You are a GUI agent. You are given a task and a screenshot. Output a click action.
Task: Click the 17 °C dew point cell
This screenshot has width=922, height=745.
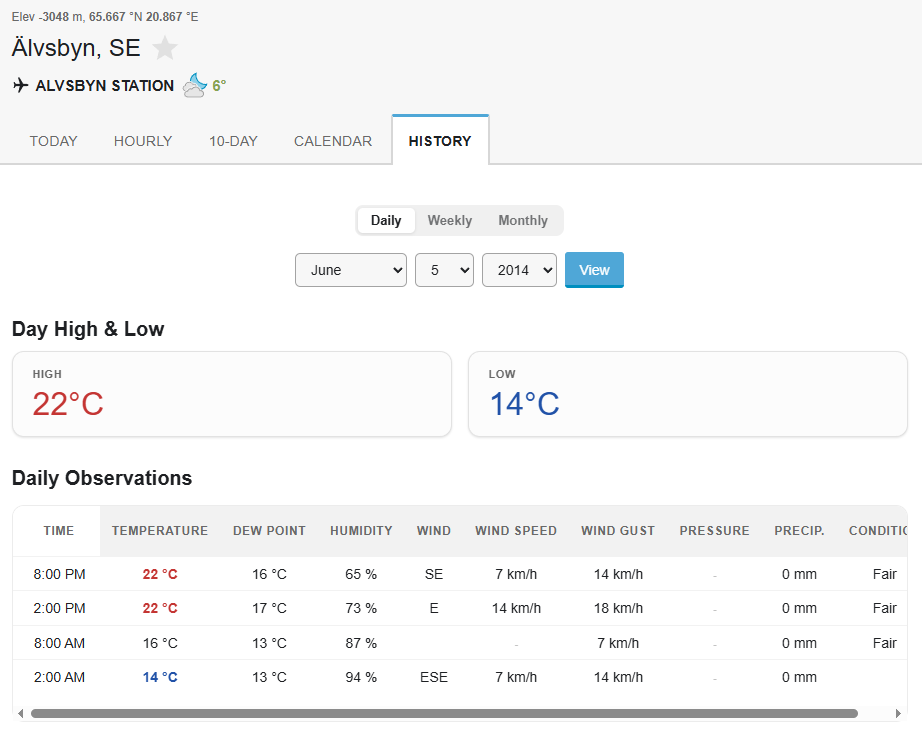(x=269, y=609)
